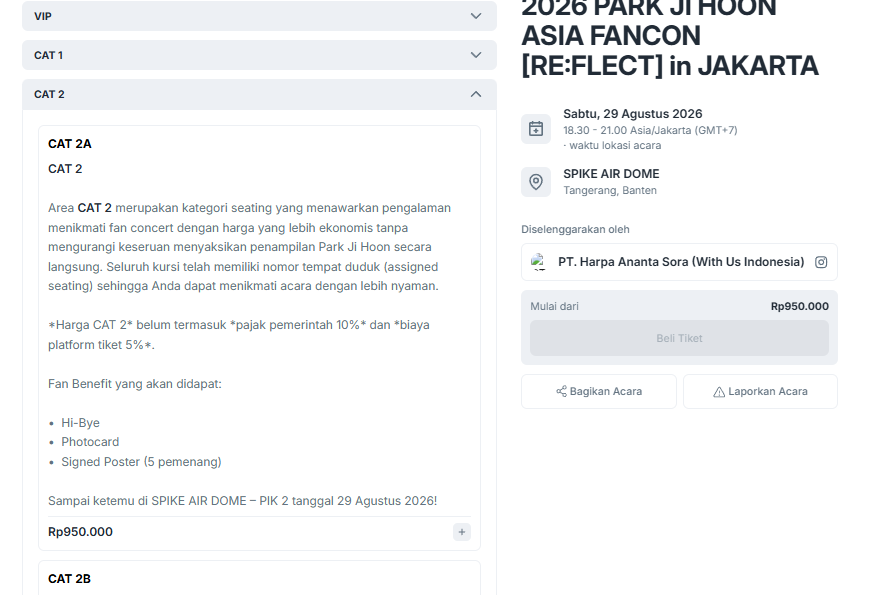
Task: Collapse the CAT 2 ticket category
Action: [x=259, y=94]
